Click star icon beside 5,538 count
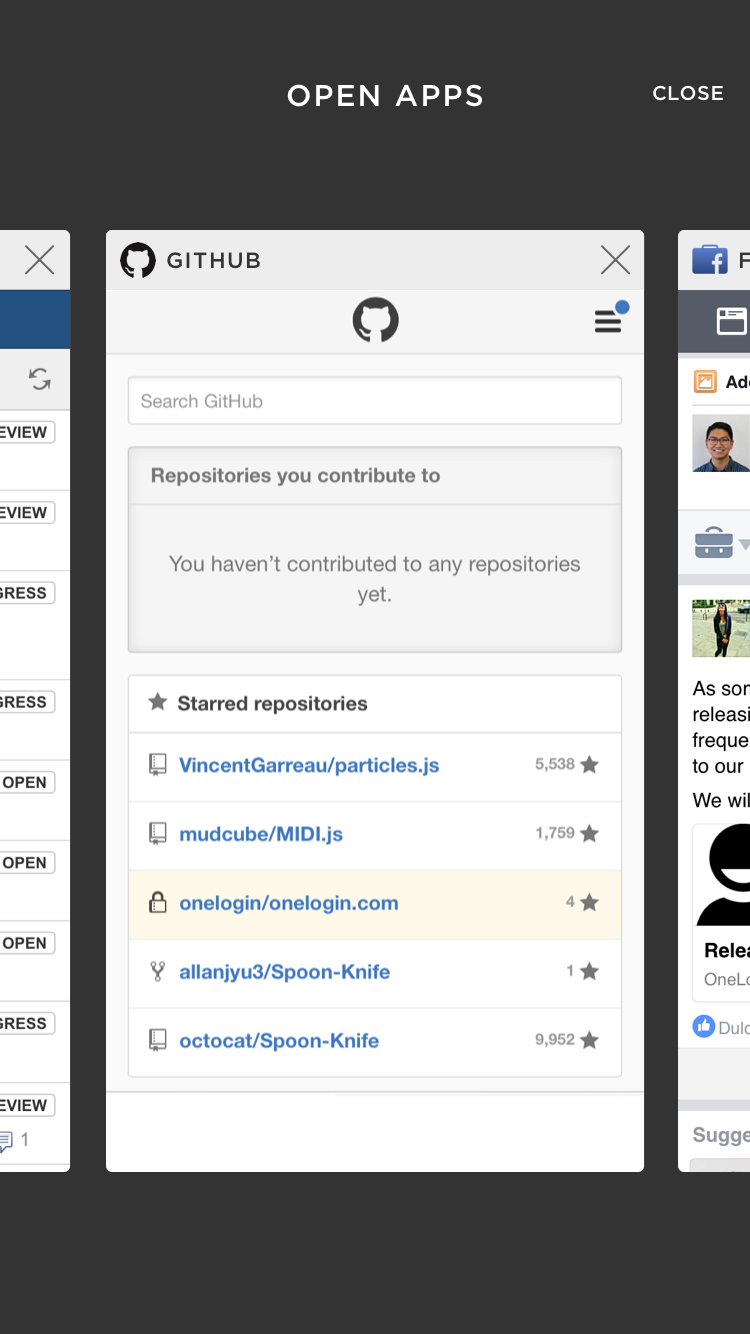The height and width of the screenshot is (1334, 750). coord(590,764)
